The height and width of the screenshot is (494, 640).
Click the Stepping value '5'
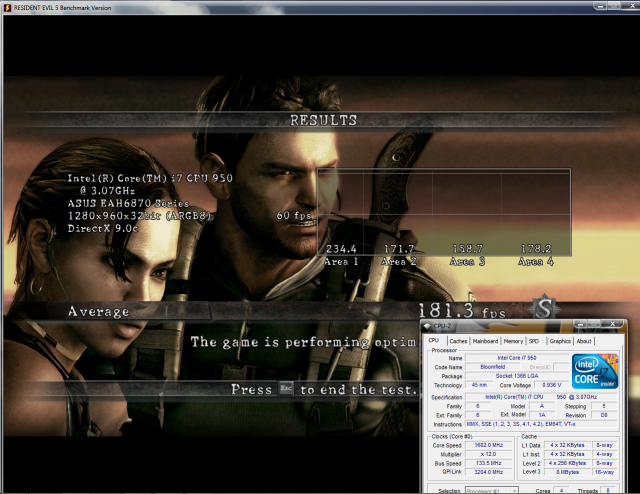pos(604,406)
